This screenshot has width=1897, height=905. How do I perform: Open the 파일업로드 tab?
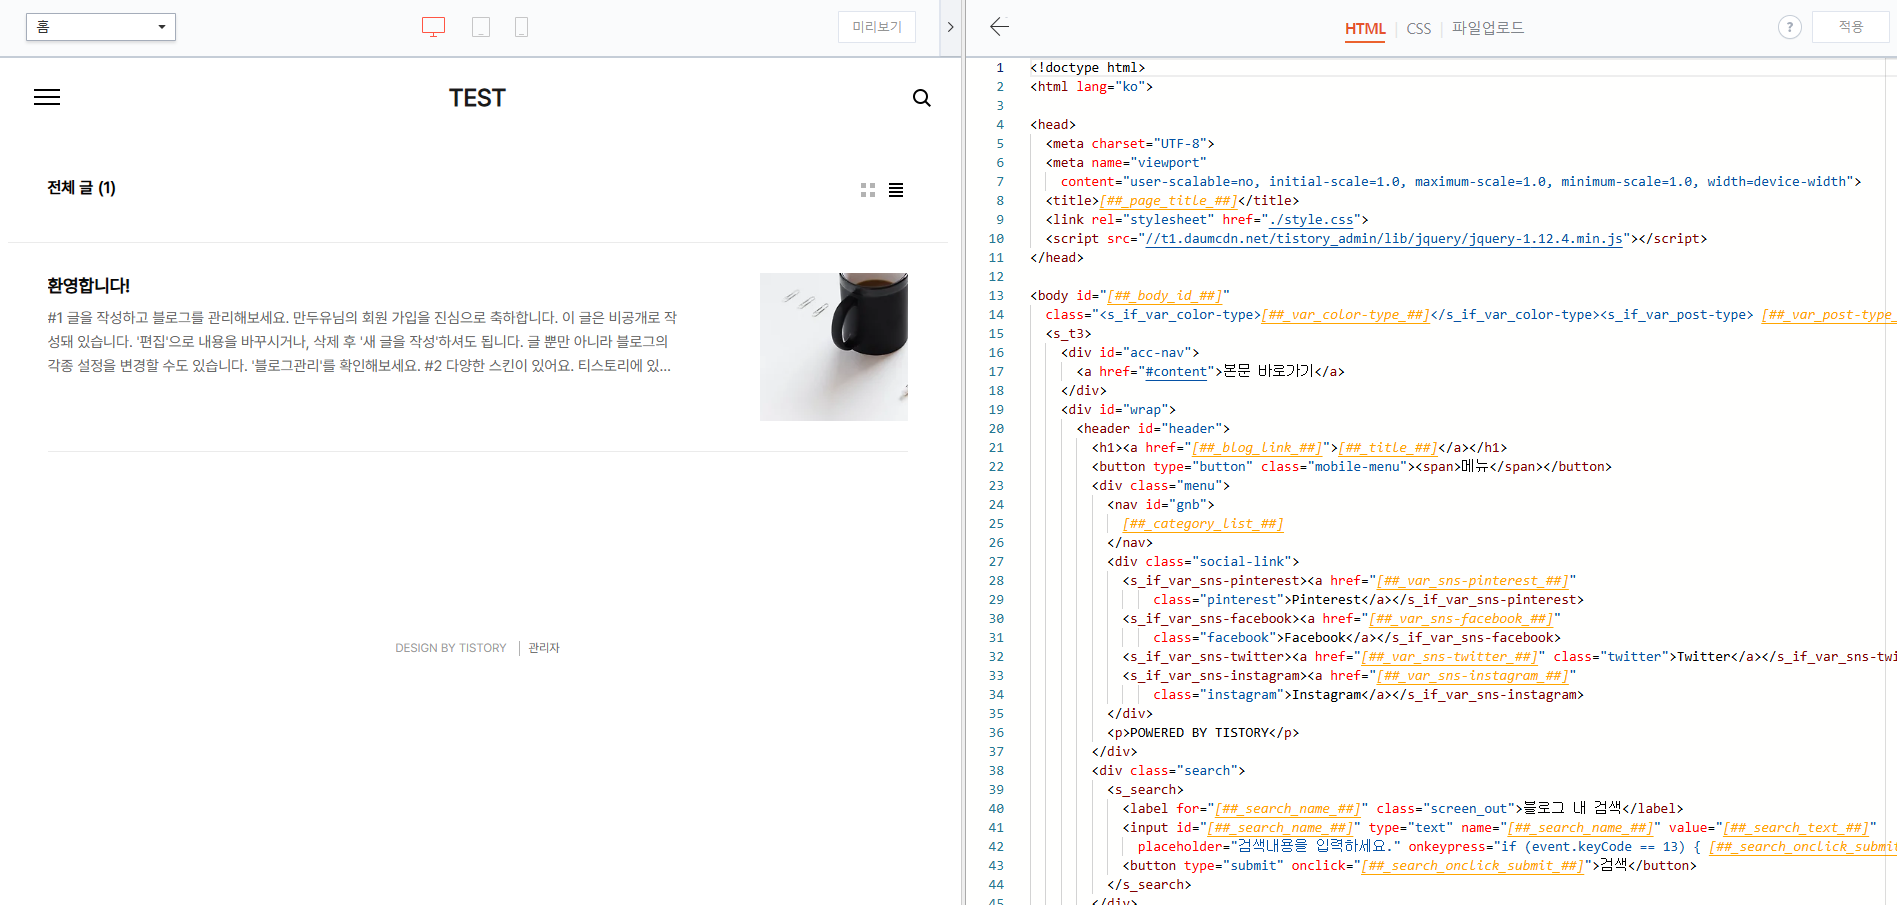tap(1488, 28)
